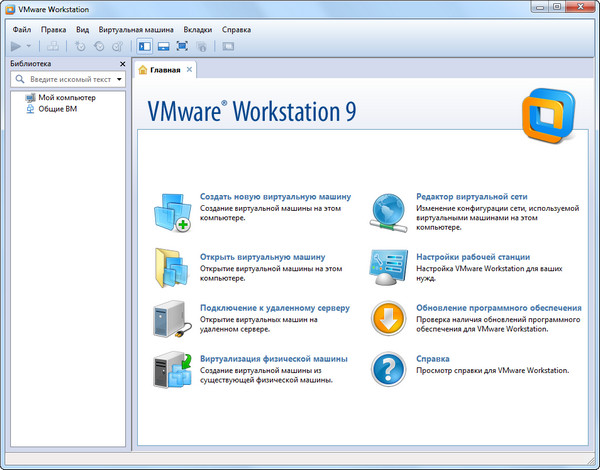Open the library search options dropdown arrow
This screenshot has height=470, width=600.
pos(119,78)
